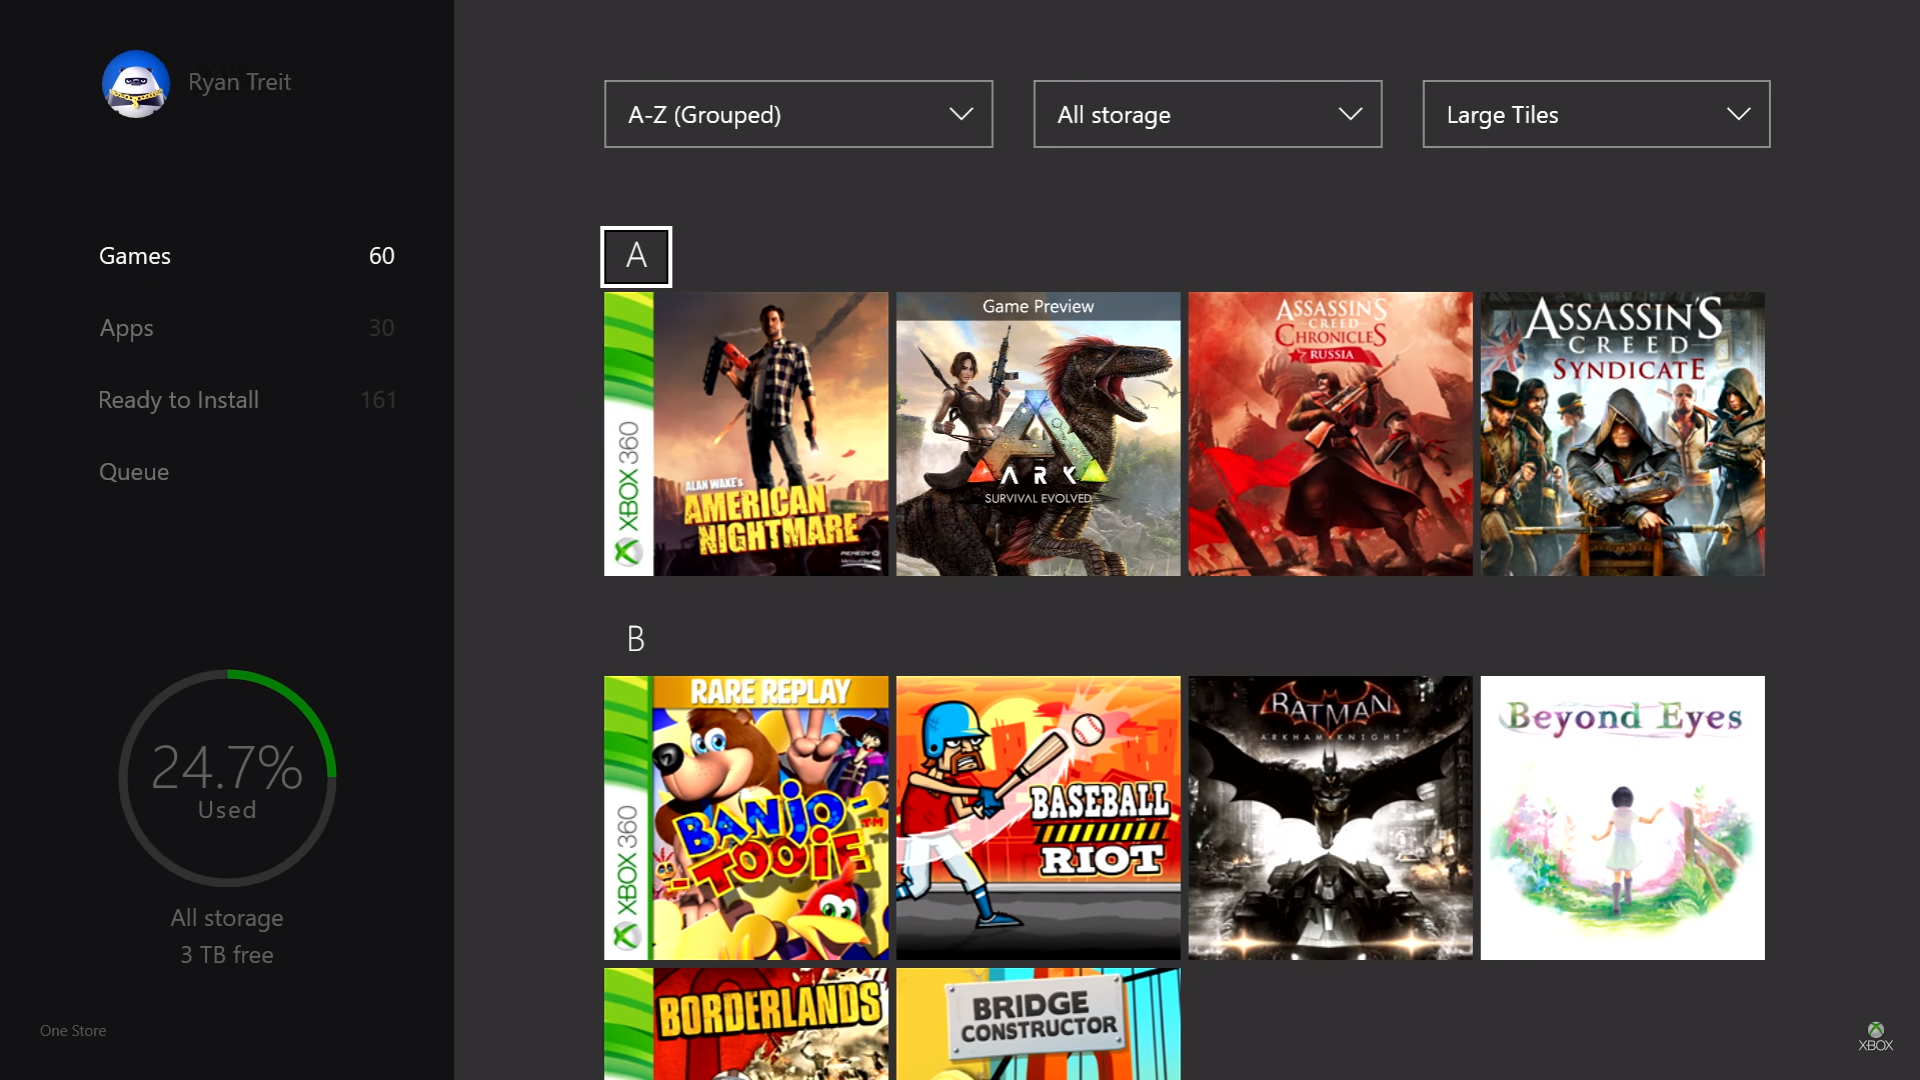This screenshot has height=1080, width=1920.
Task: Launch ARK Survival Evolved game tile
Action: [1037, 433]
